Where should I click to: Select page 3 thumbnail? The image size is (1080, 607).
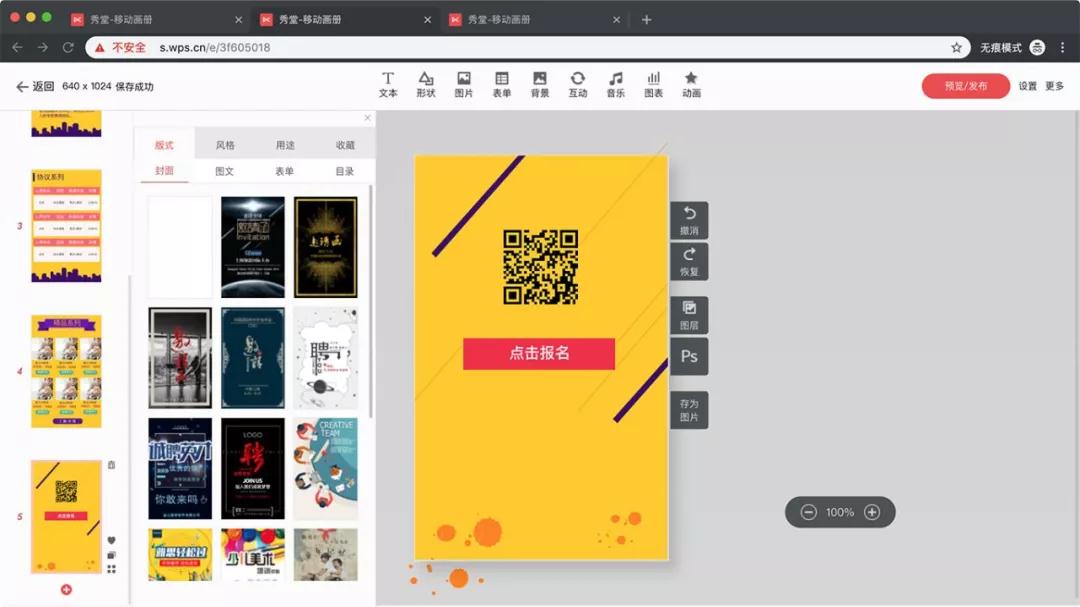point(66,225)
